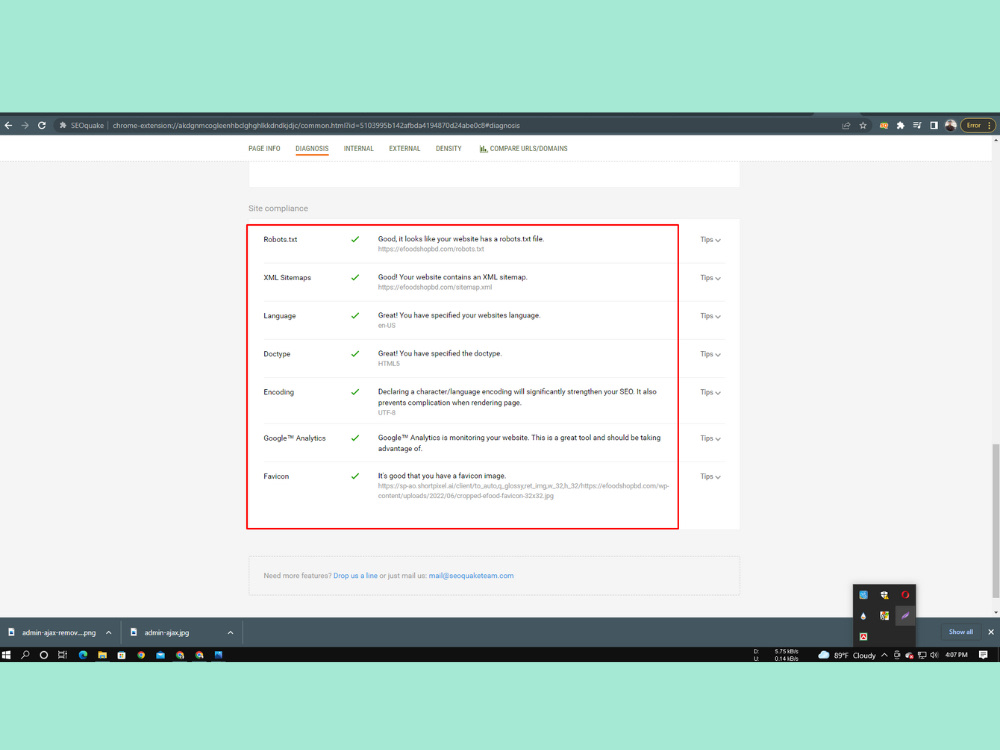Click the mail@seoquaketeam.com link
The height and width of the screenshot is (750, 1000).
(x=471, y=576)
